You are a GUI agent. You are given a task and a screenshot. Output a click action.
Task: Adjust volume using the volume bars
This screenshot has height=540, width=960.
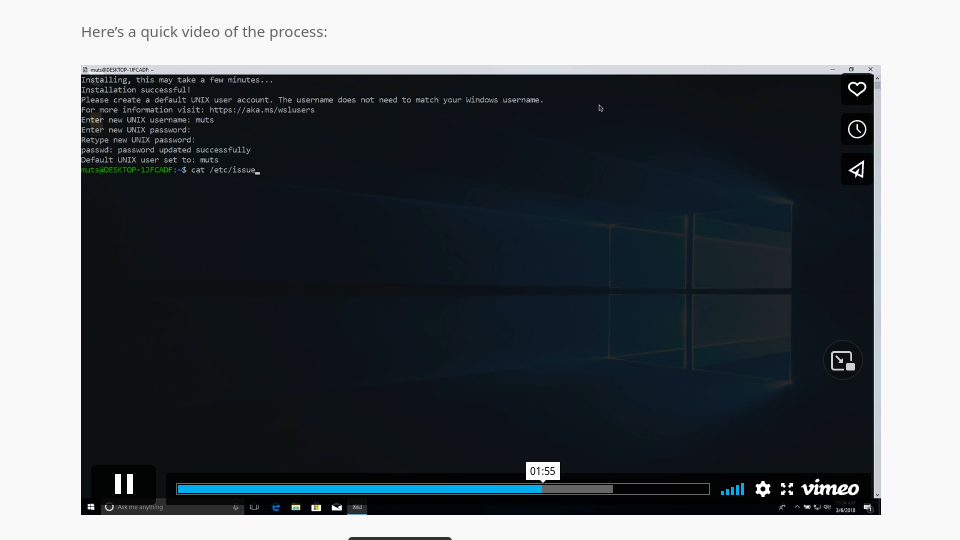point(733,489)
